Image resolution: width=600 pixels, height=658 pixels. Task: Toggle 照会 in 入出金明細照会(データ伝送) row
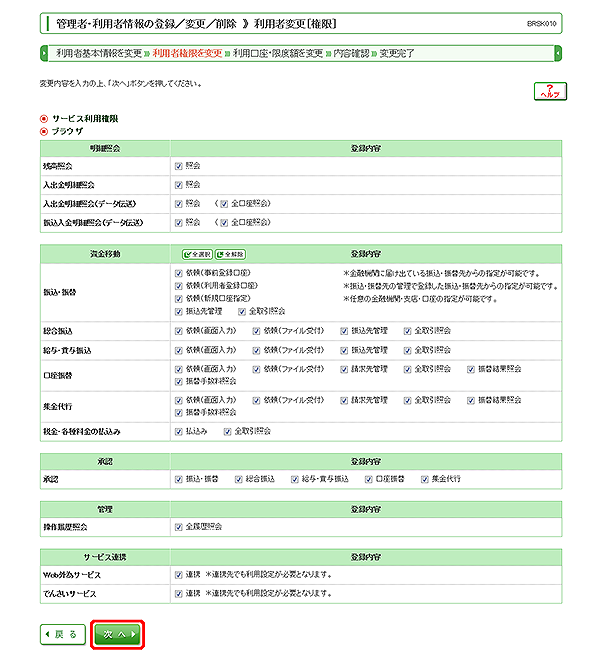(178, 204)
